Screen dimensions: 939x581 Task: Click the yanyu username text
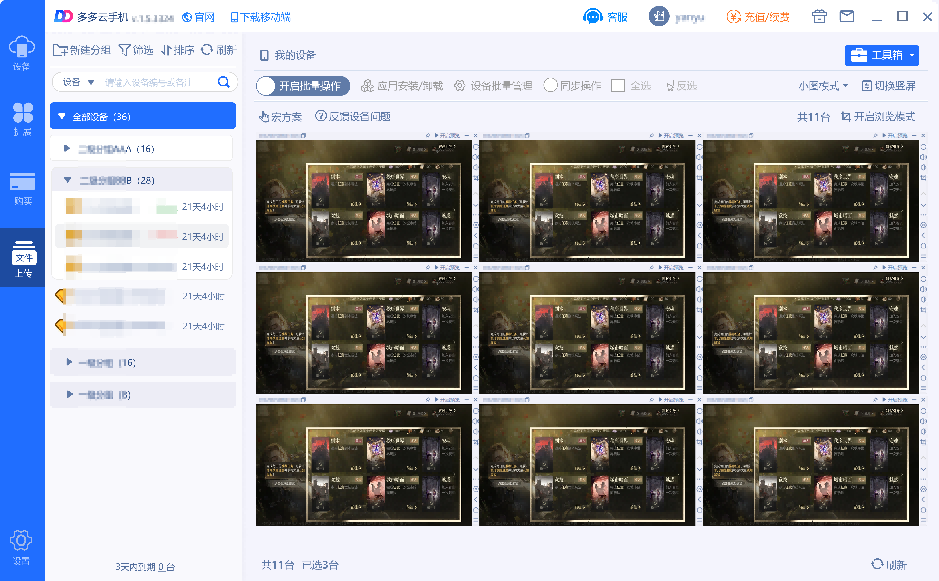click(689, 17)
